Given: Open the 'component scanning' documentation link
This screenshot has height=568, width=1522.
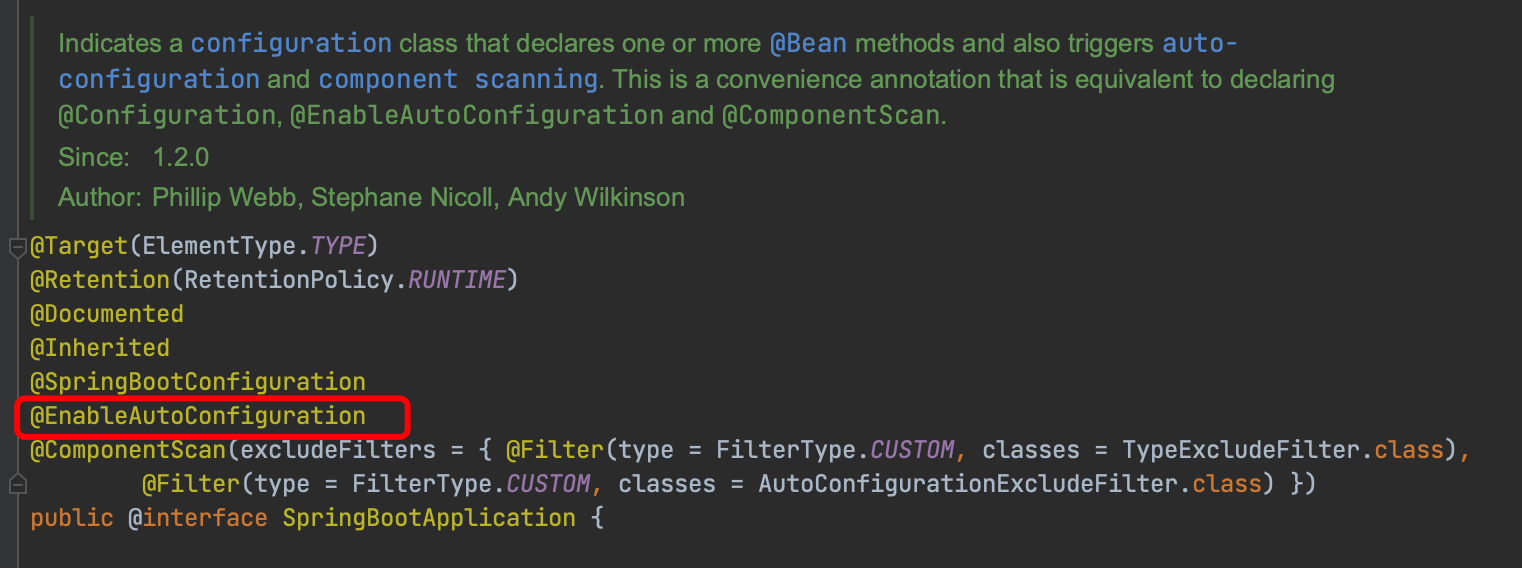Looking at the screenshot, I should [458, 79].
